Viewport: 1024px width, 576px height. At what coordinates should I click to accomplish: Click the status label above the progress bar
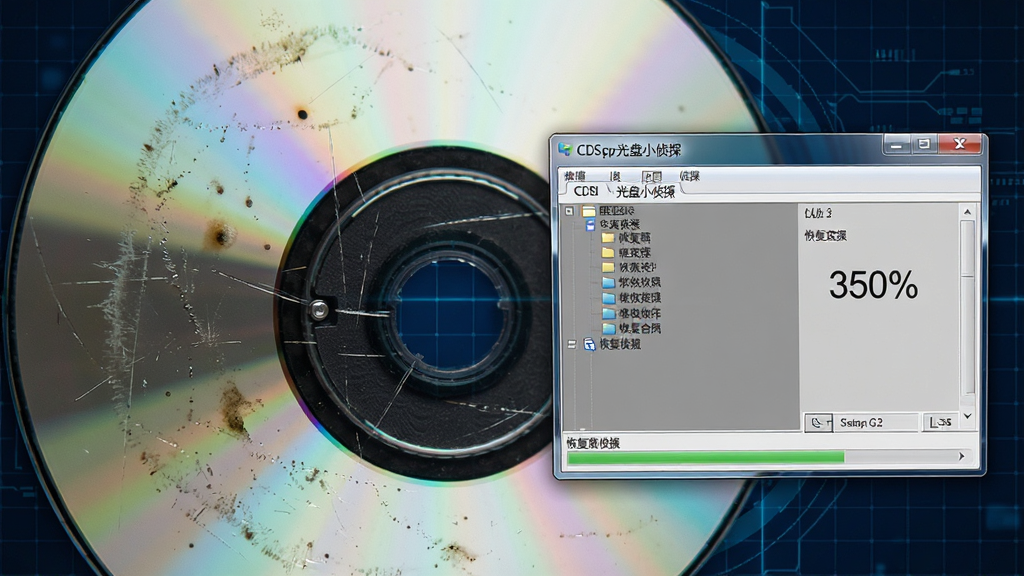point(593,443)
